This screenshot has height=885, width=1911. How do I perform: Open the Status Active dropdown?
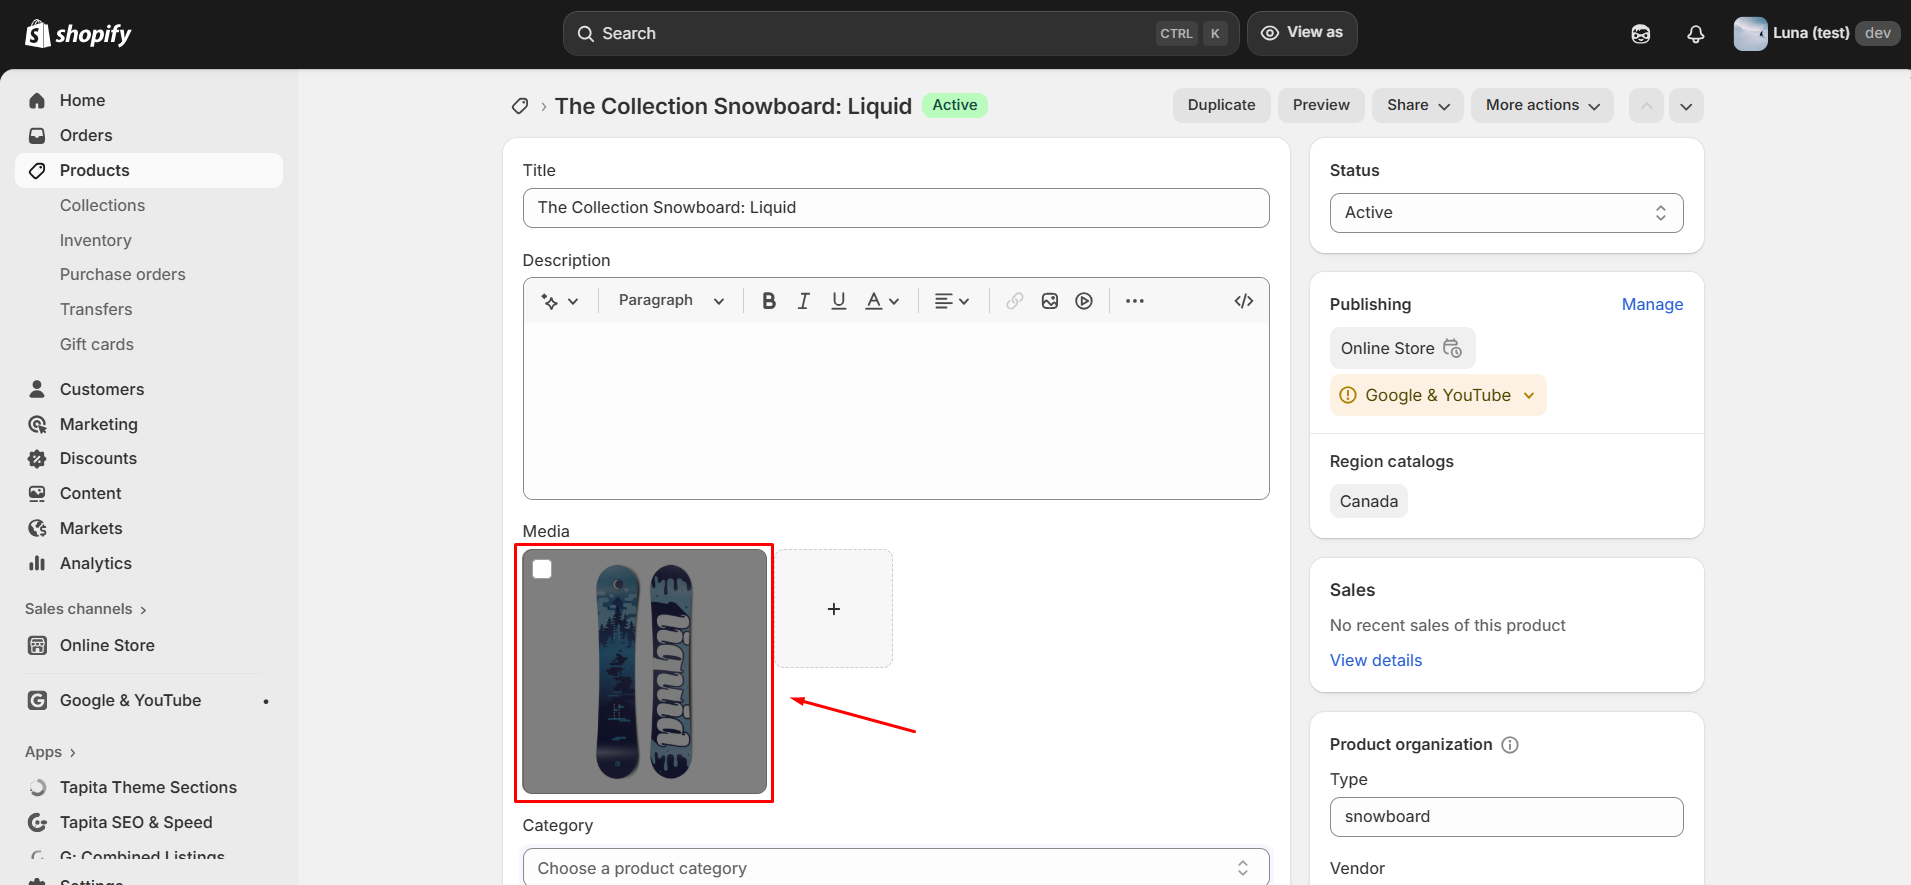pos(1506,213)
